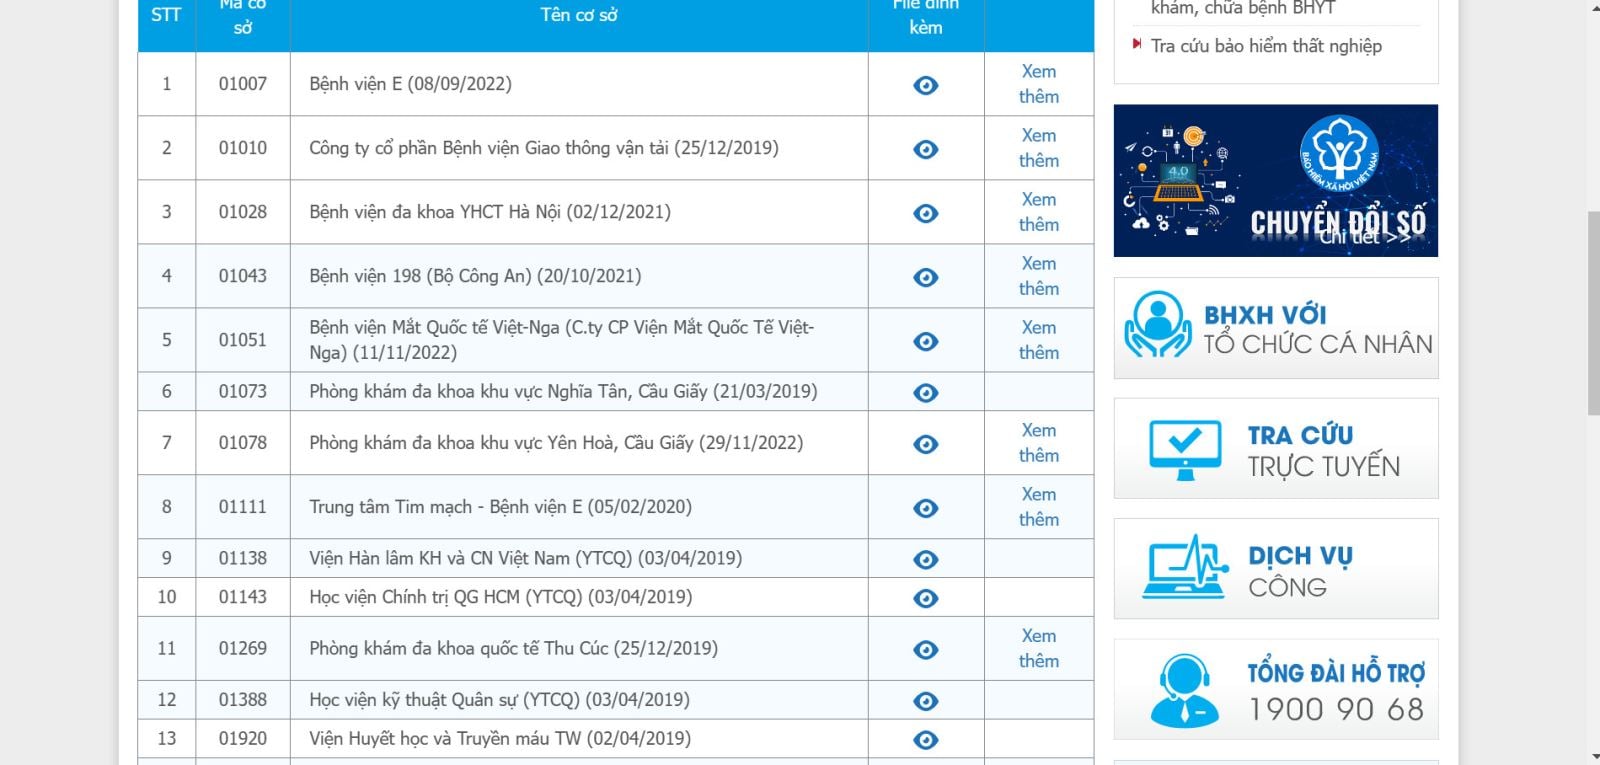1600x765 pixels.
Task: Click BHXH hands-and-person icon
Action: pos(1158,325)
